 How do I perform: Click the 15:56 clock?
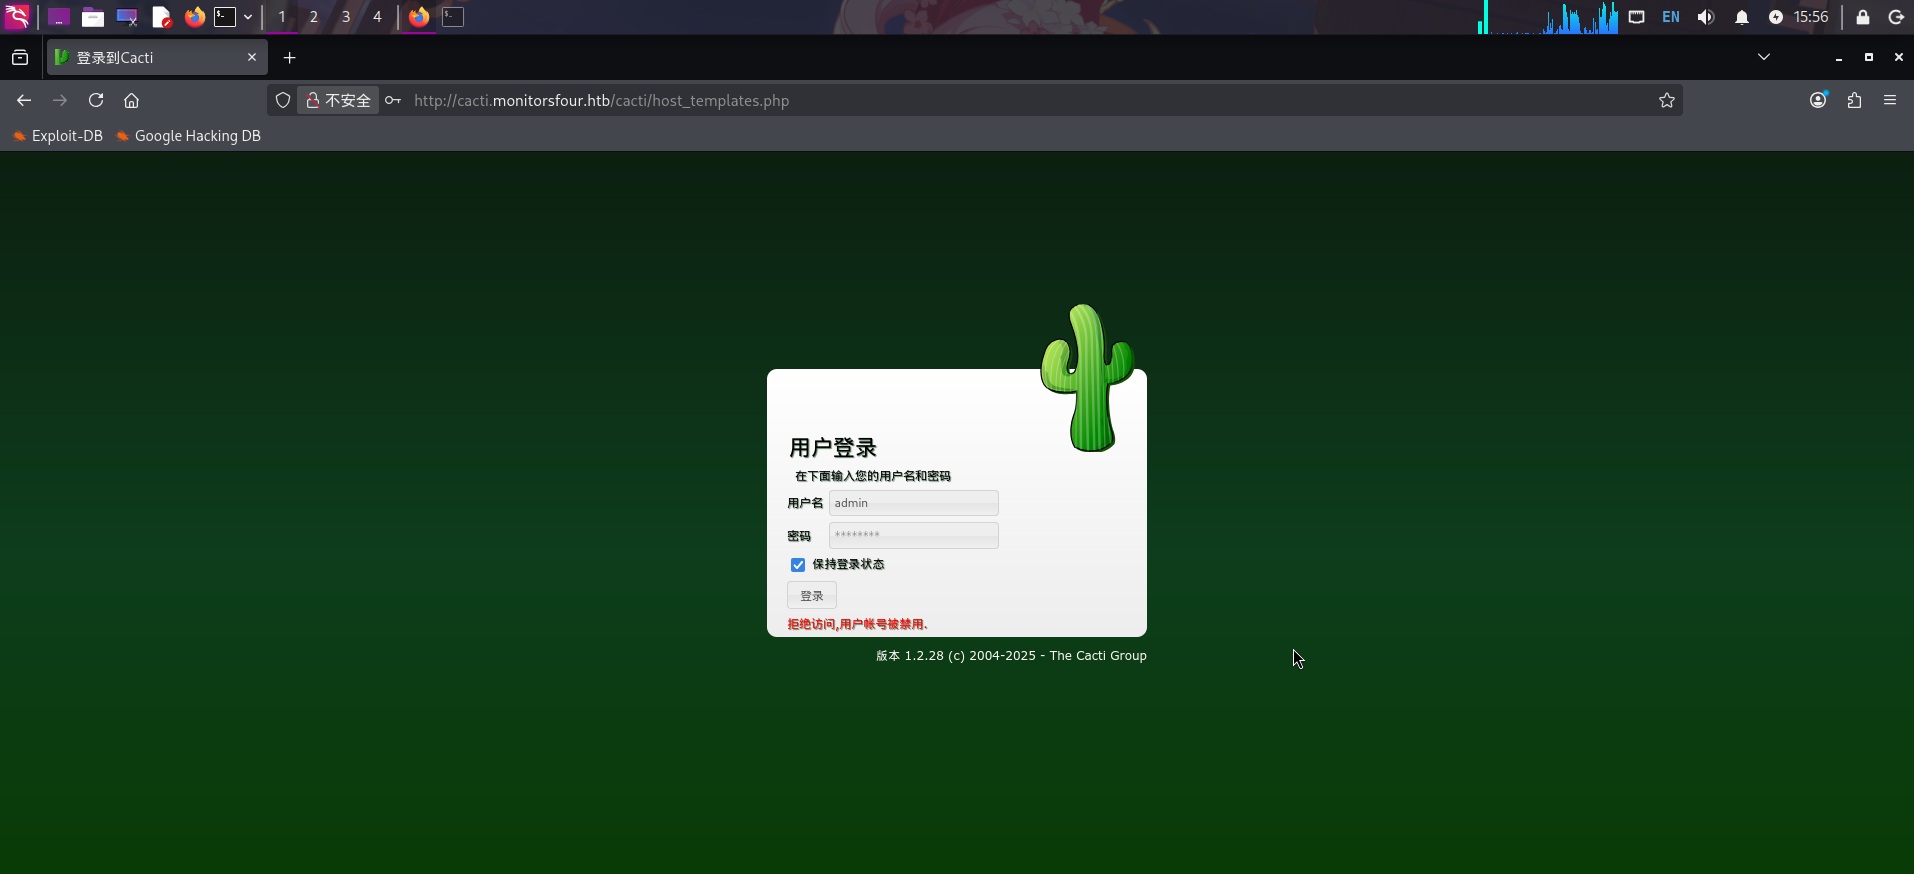click(x=1811, y=17)
